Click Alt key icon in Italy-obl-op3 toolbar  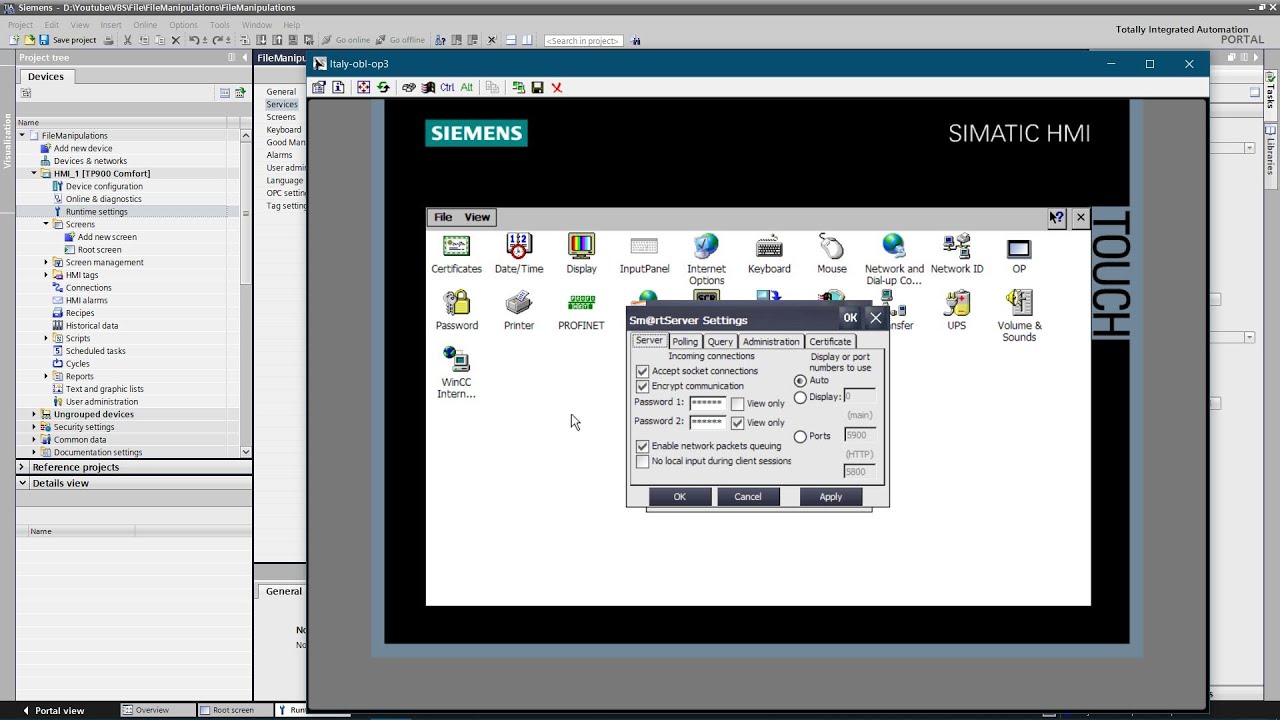pos(466,88)
